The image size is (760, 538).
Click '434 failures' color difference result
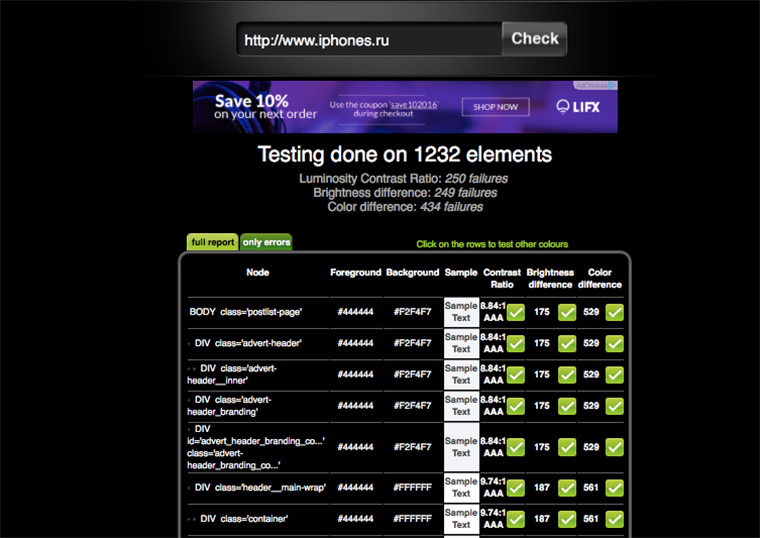[452, 207]
